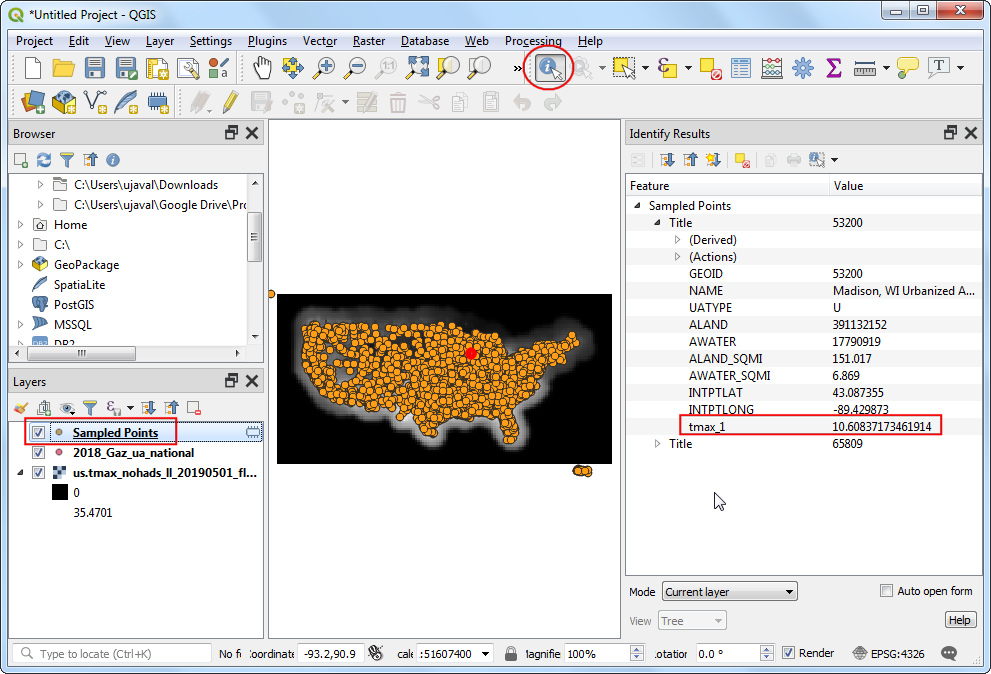Click the Pan Map hand tool

coord(262,68)
